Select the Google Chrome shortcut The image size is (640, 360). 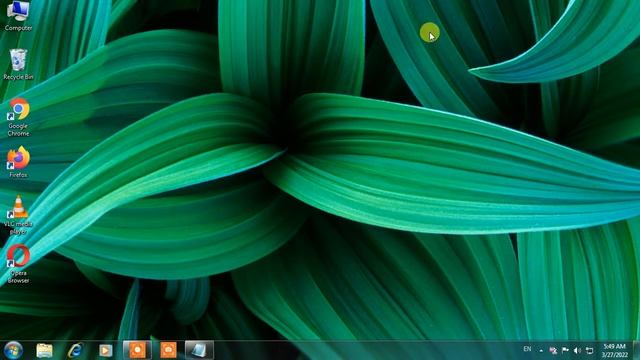tap(18, 117)
